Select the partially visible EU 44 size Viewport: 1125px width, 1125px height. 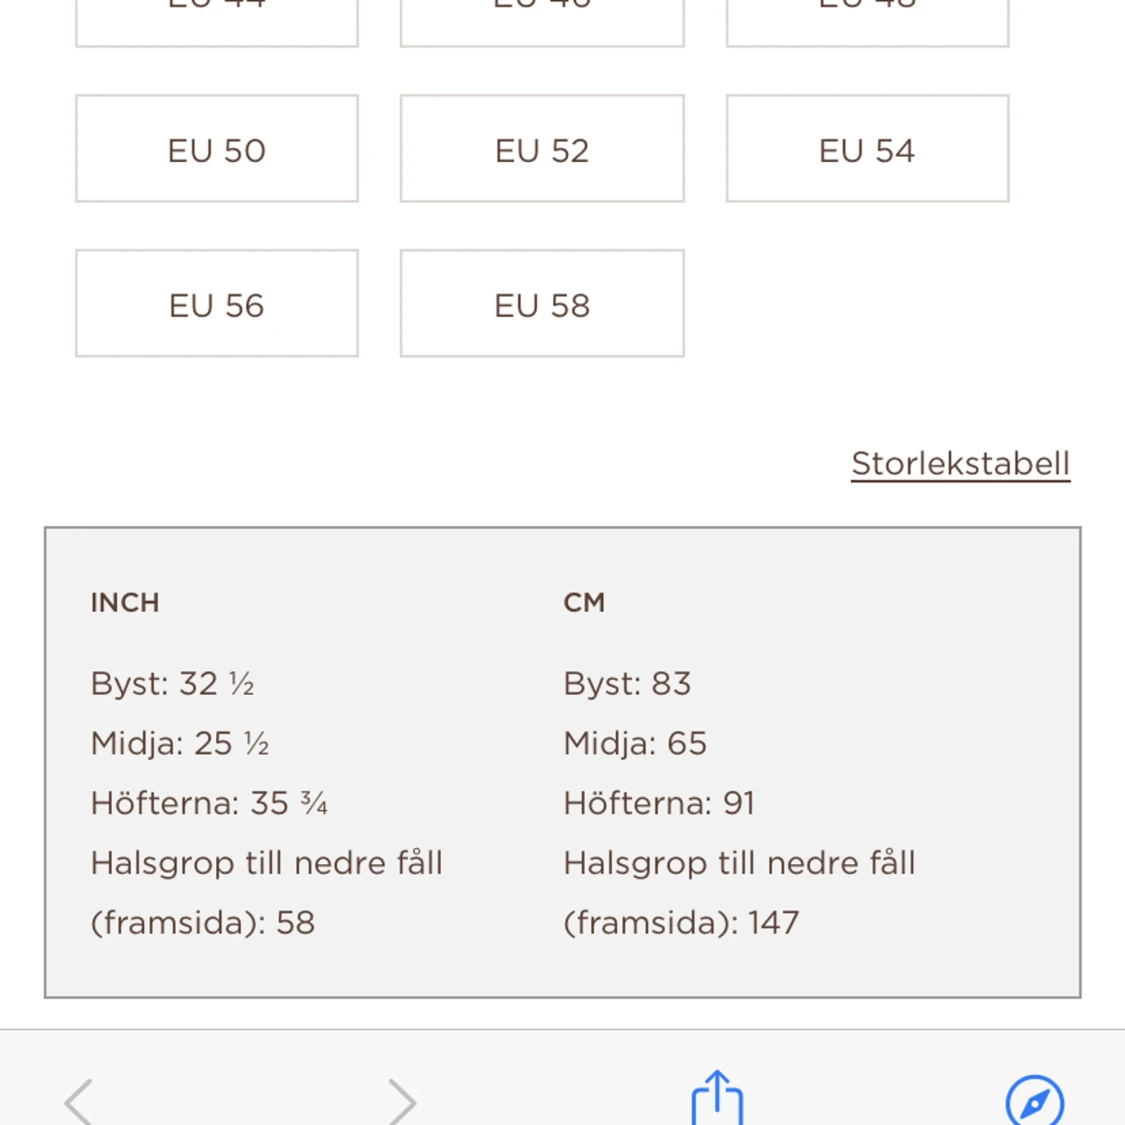(217, 20)
